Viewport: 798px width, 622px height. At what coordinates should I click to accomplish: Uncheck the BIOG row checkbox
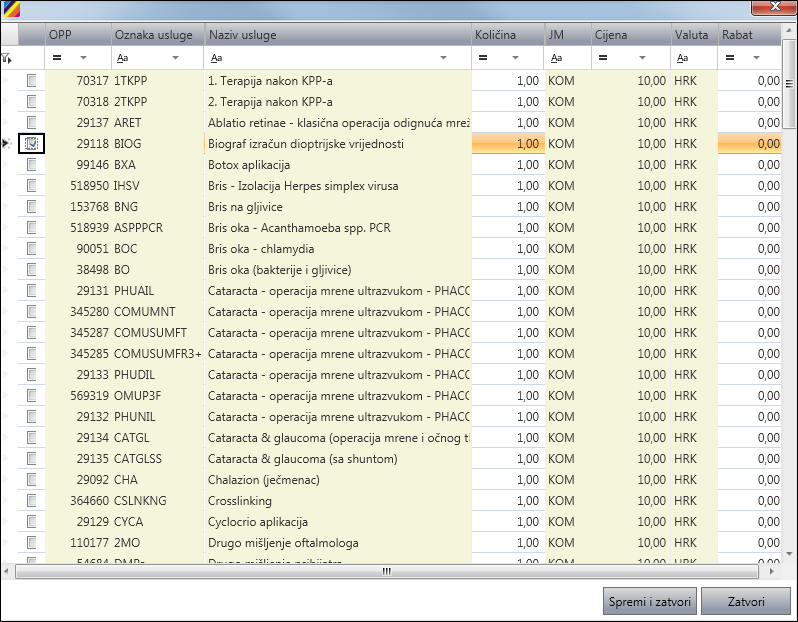click(32, 144)
